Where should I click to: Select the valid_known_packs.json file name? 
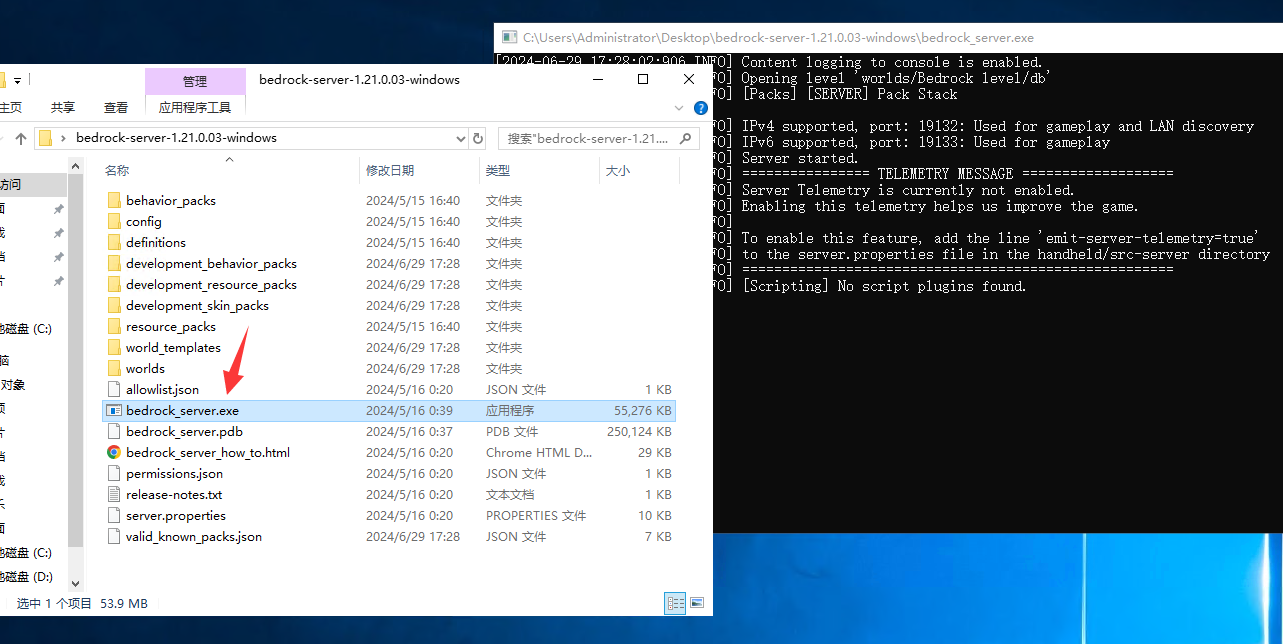(194, 536)
